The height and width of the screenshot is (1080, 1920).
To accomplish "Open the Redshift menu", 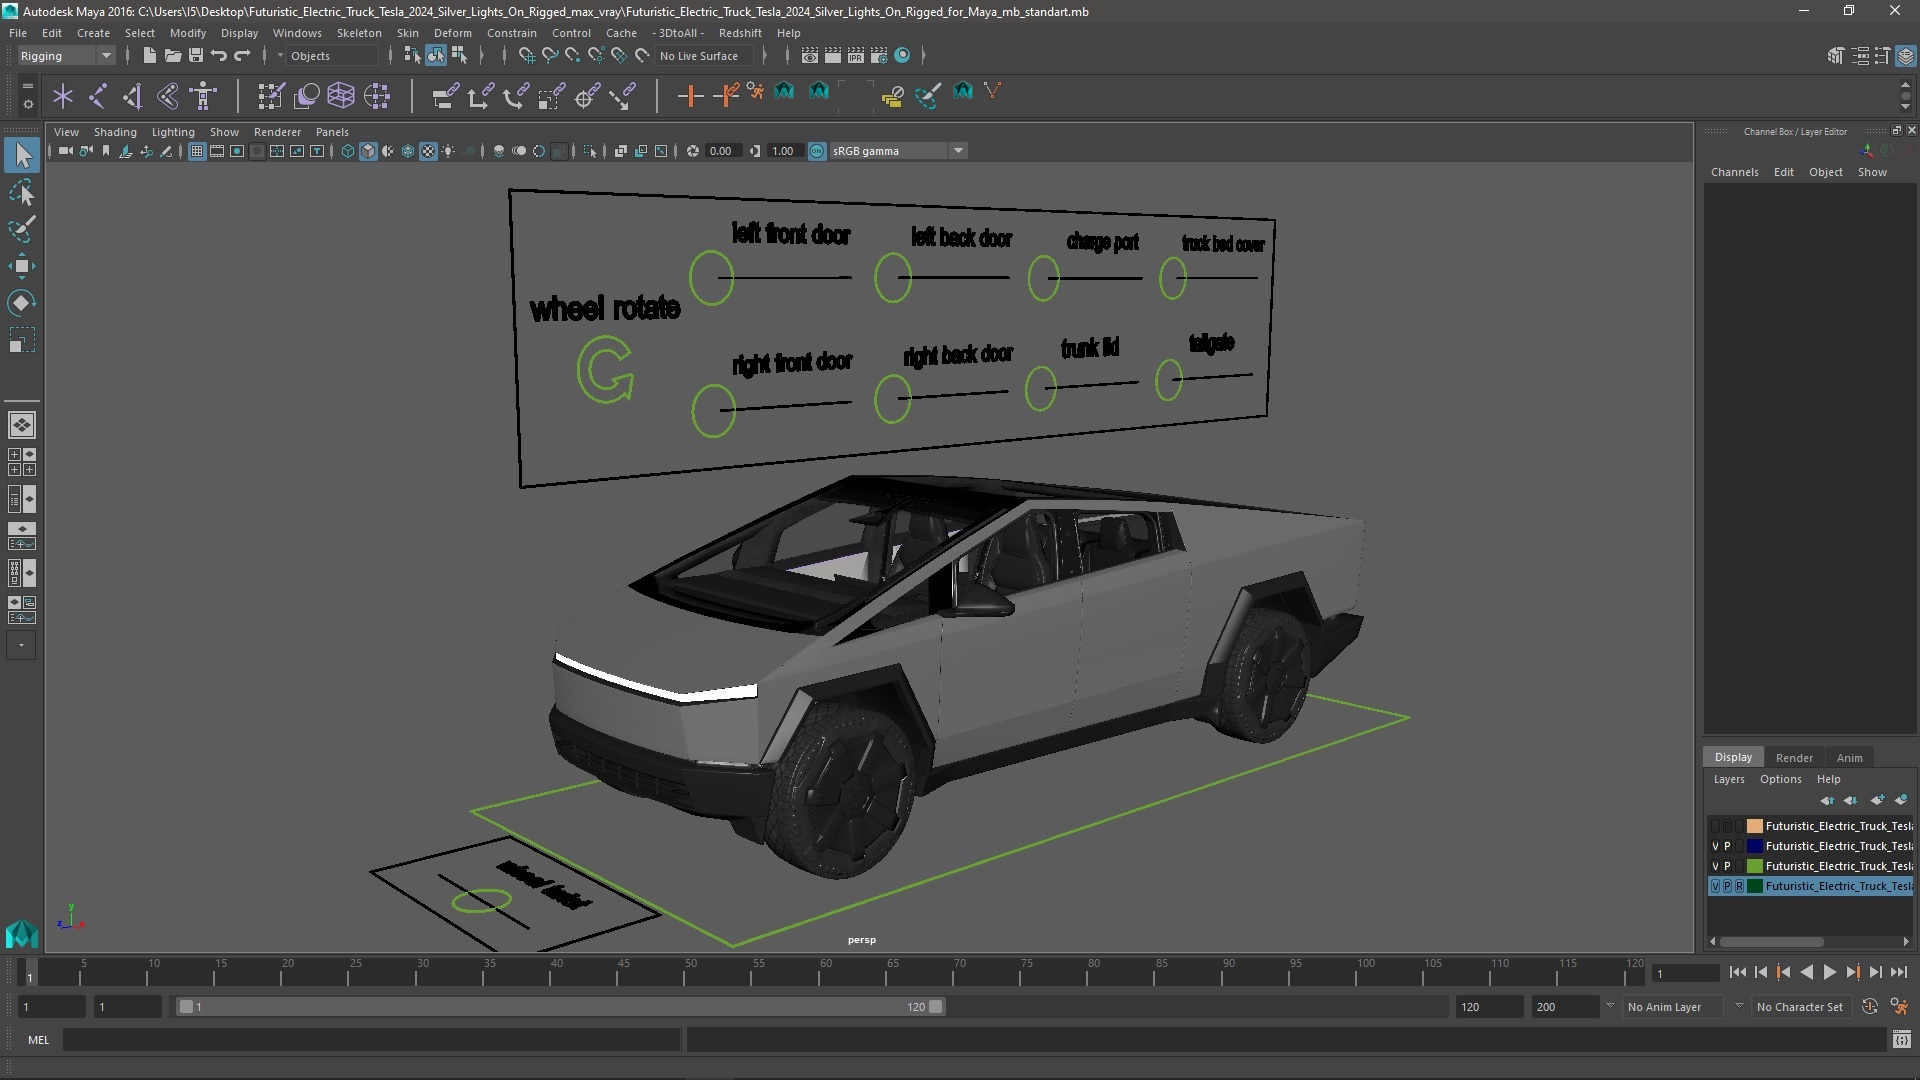I will click(740, 33).
